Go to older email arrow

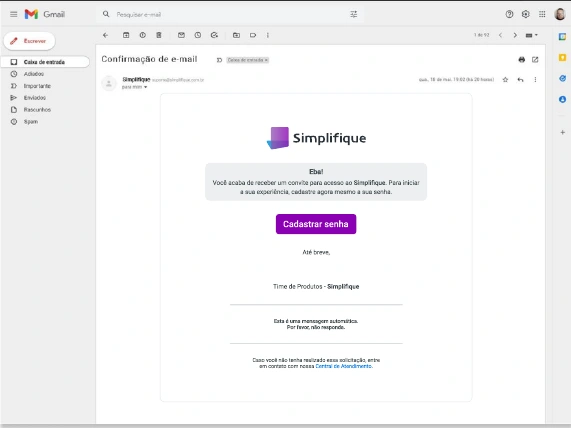pos(515,35)
